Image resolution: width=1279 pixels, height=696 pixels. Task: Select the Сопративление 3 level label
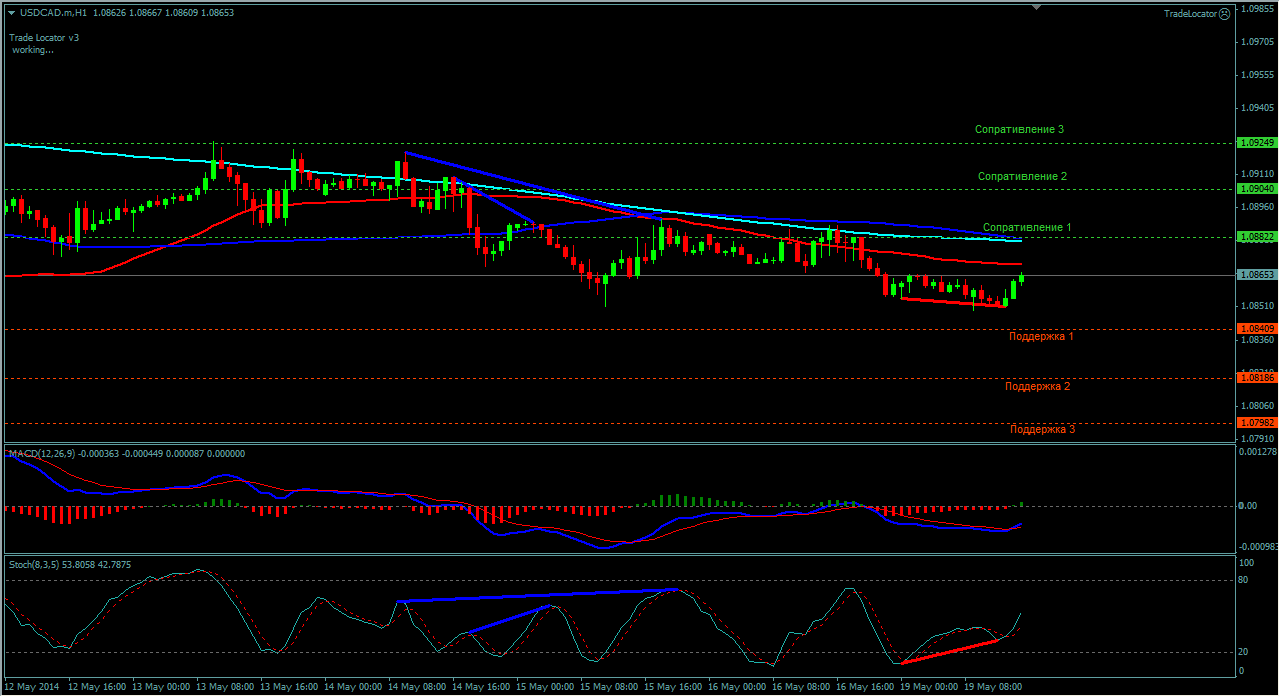[1019, 129]
